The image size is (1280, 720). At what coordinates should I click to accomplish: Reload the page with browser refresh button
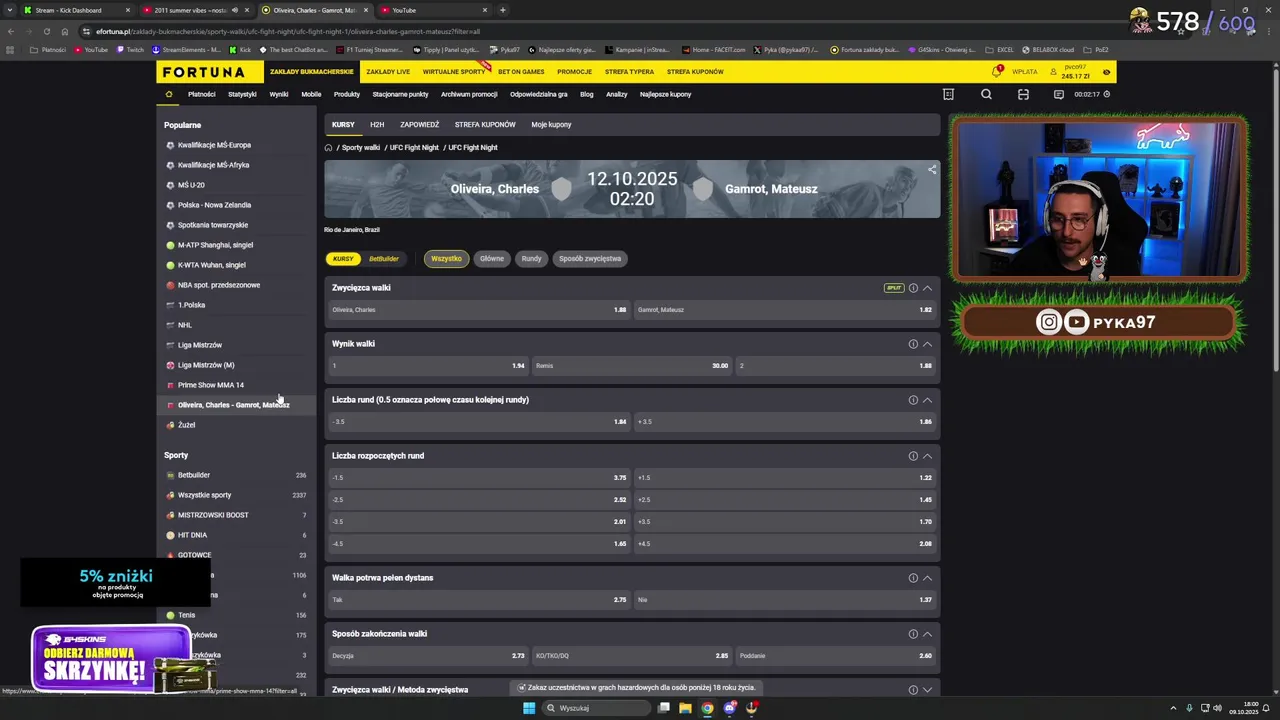click(x=46, y=31)
